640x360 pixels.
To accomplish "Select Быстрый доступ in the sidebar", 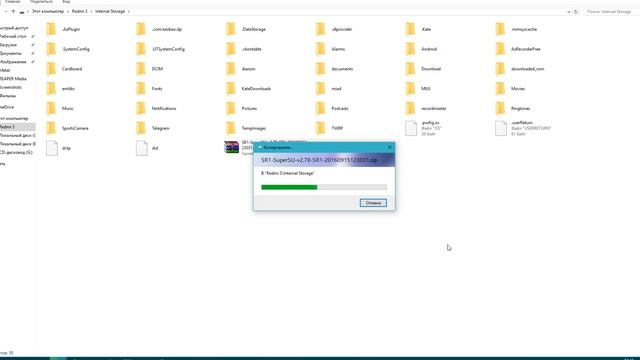I will (x=14, y=28).
